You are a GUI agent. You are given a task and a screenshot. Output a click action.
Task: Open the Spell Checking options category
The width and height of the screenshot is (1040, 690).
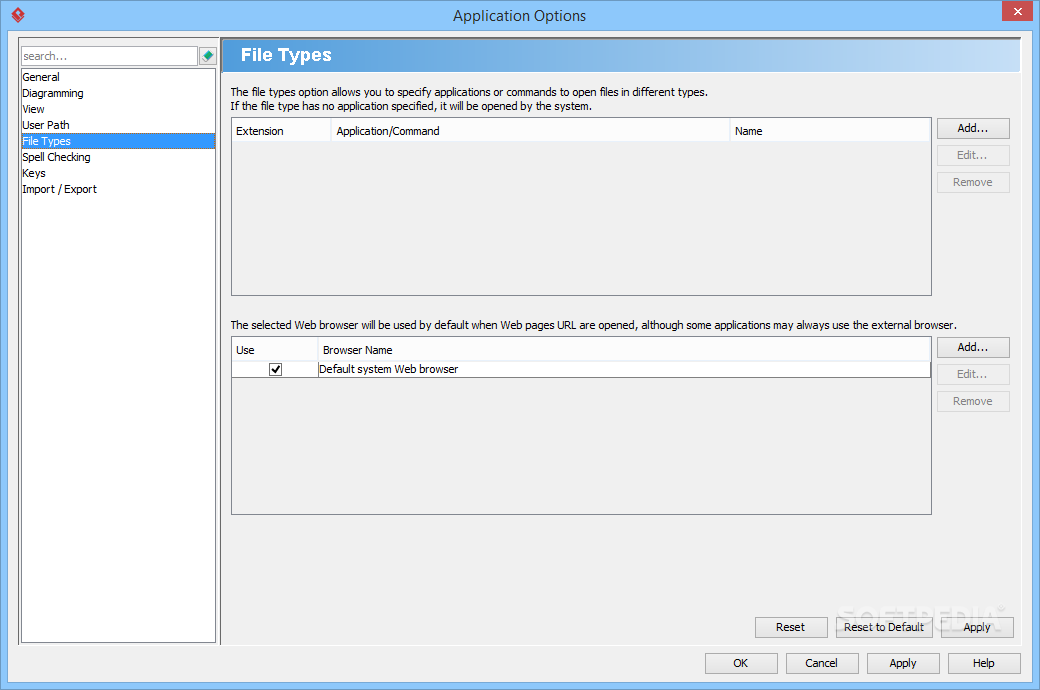pyautogui.click(x=118, y=157)
